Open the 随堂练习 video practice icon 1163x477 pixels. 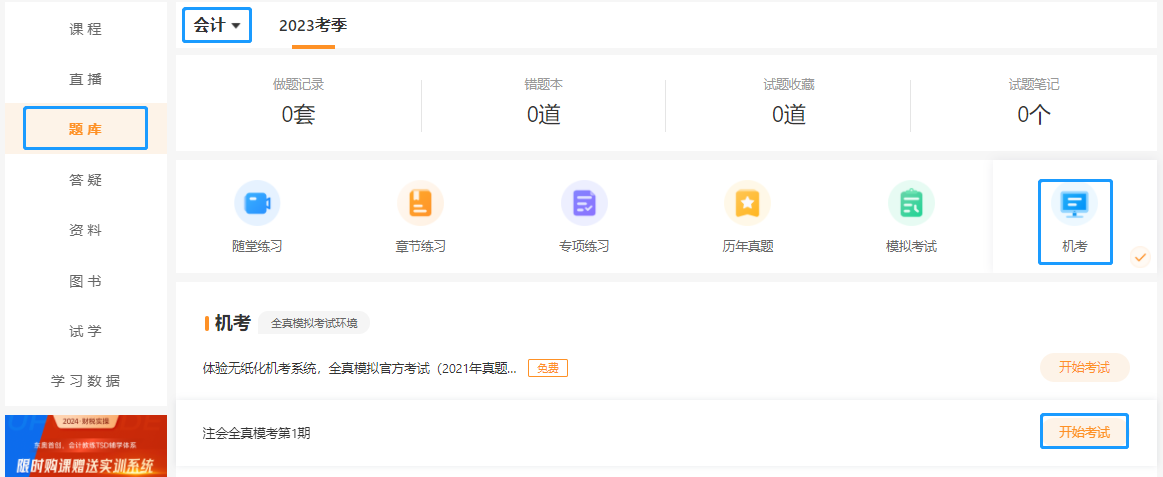[x=257, y=204]
